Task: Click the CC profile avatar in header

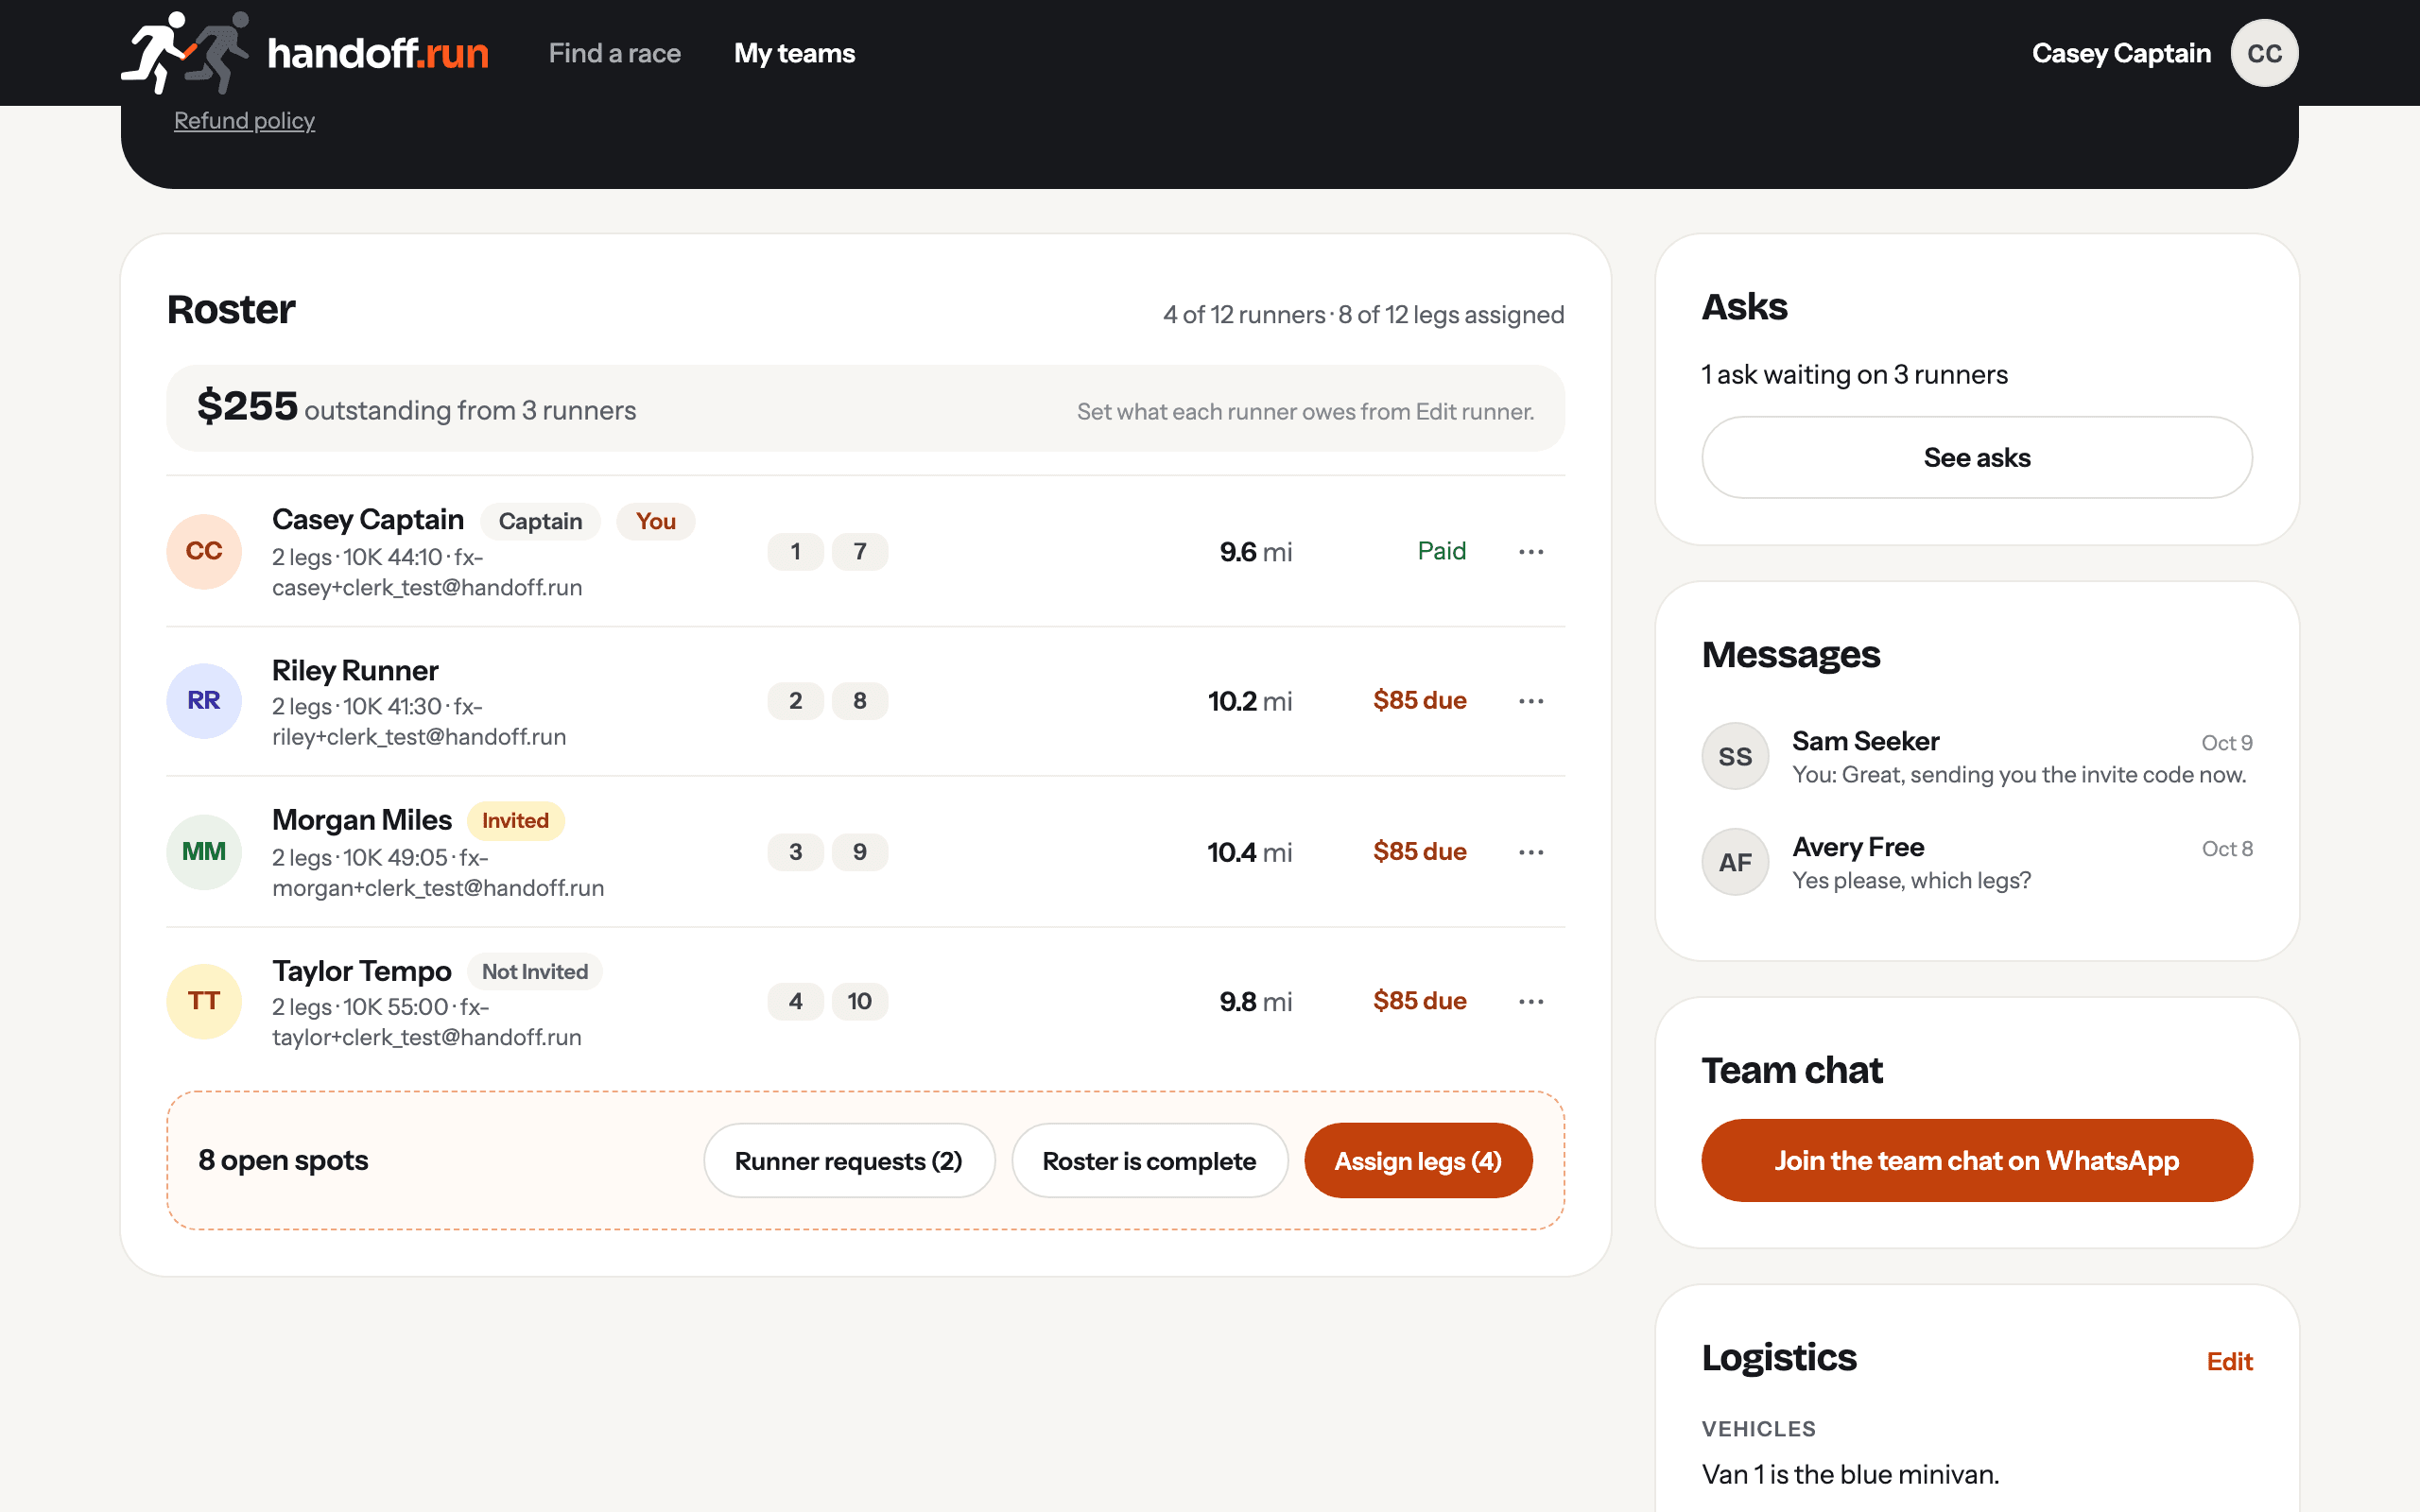Action: [2264, 53]
